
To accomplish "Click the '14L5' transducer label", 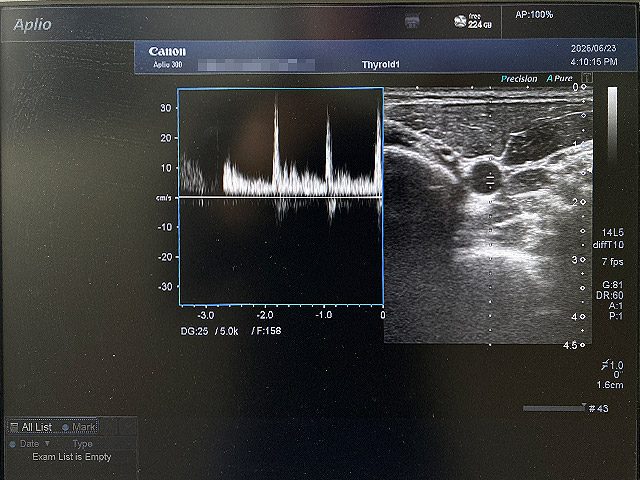I will click(x=613, y=232).
